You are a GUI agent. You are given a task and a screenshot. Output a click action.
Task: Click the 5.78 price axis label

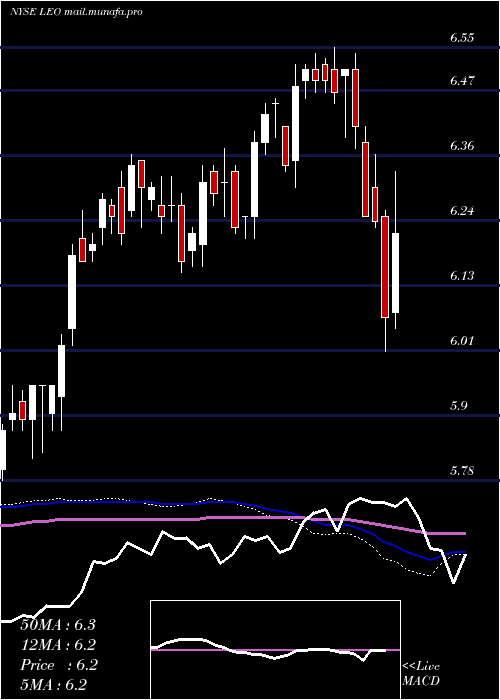462,471
